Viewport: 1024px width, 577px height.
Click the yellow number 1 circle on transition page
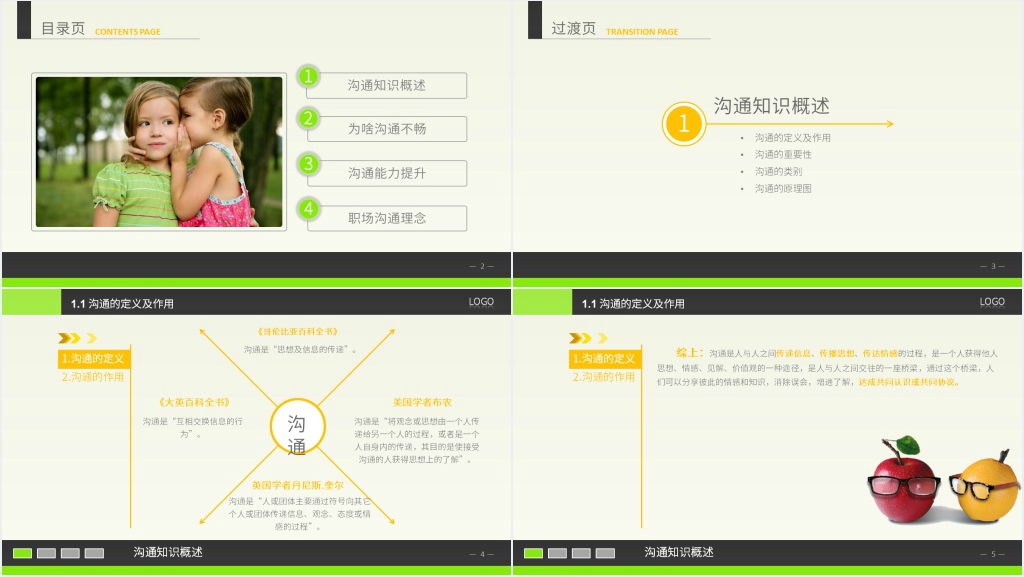pos(684,124)
